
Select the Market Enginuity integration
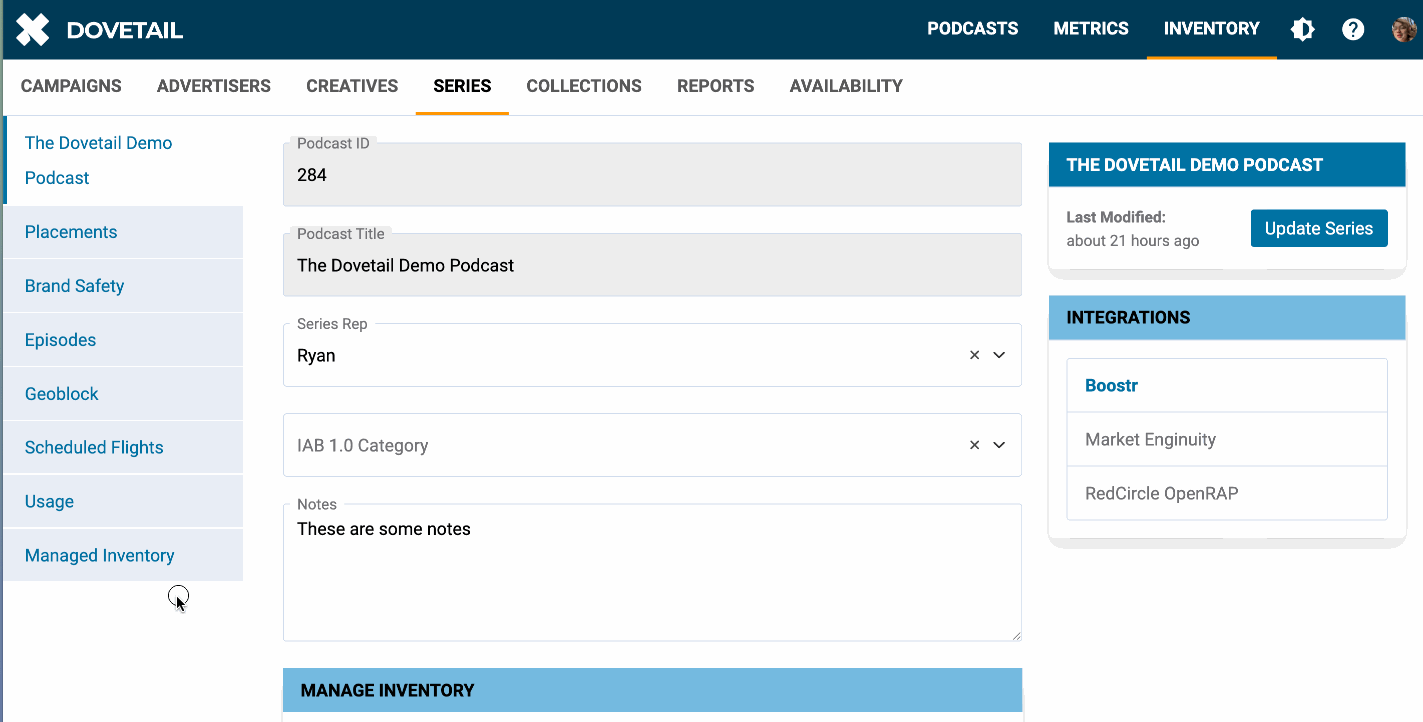(x=1227, y=439)
